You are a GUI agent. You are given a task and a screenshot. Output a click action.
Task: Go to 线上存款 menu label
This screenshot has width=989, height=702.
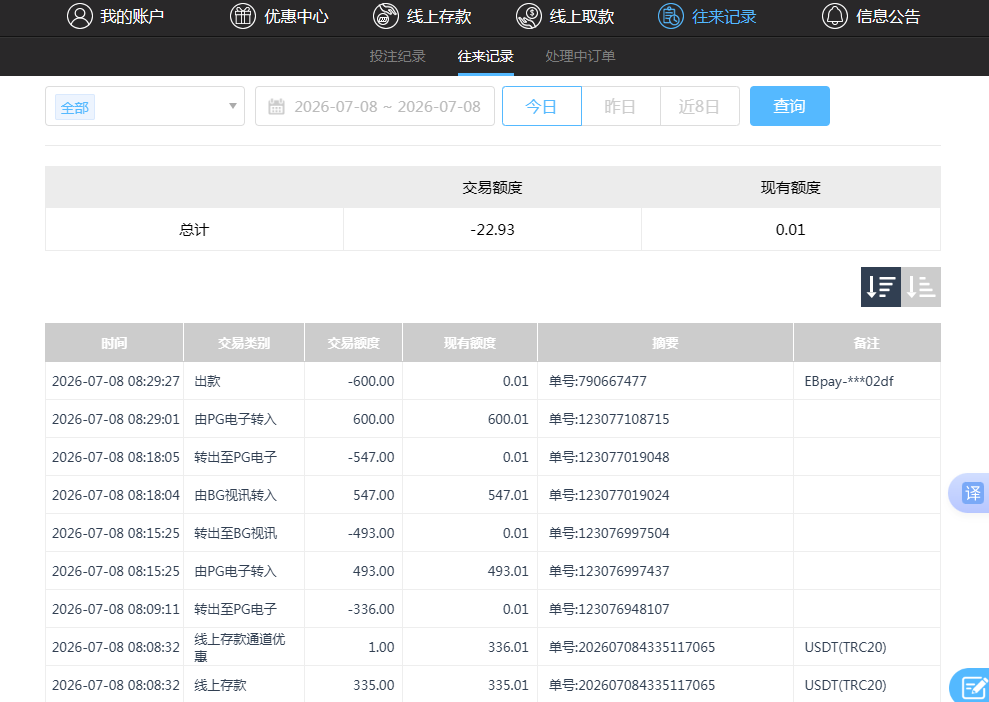(x=439, y=16)
